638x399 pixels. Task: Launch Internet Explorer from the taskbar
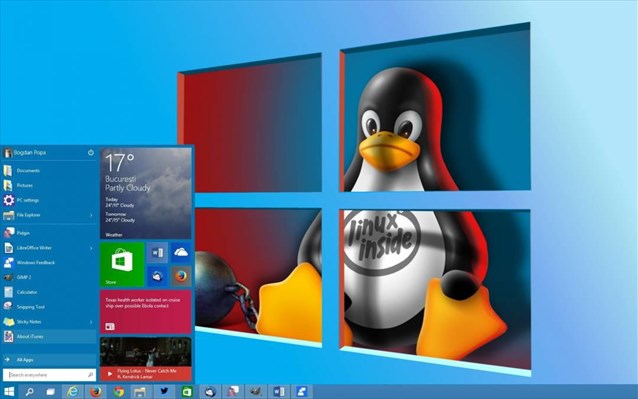tap(72, 392)
